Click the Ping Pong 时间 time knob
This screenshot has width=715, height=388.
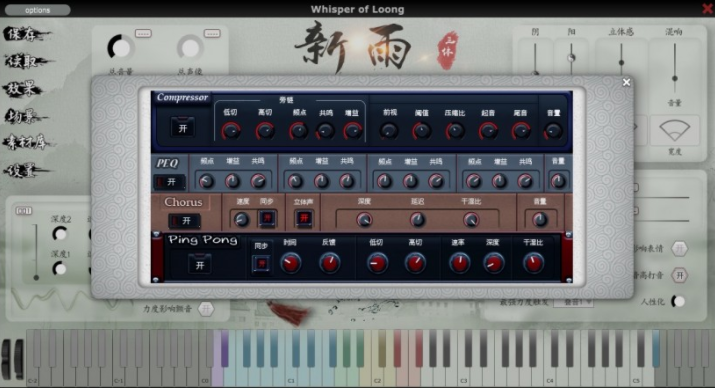[x=290, y=263]
